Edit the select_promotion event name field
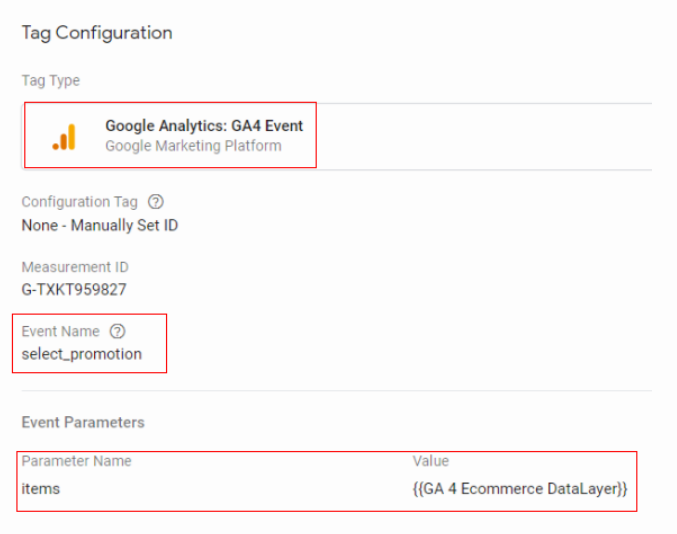This screenshot has width=677, height=534. pos(82,354)
